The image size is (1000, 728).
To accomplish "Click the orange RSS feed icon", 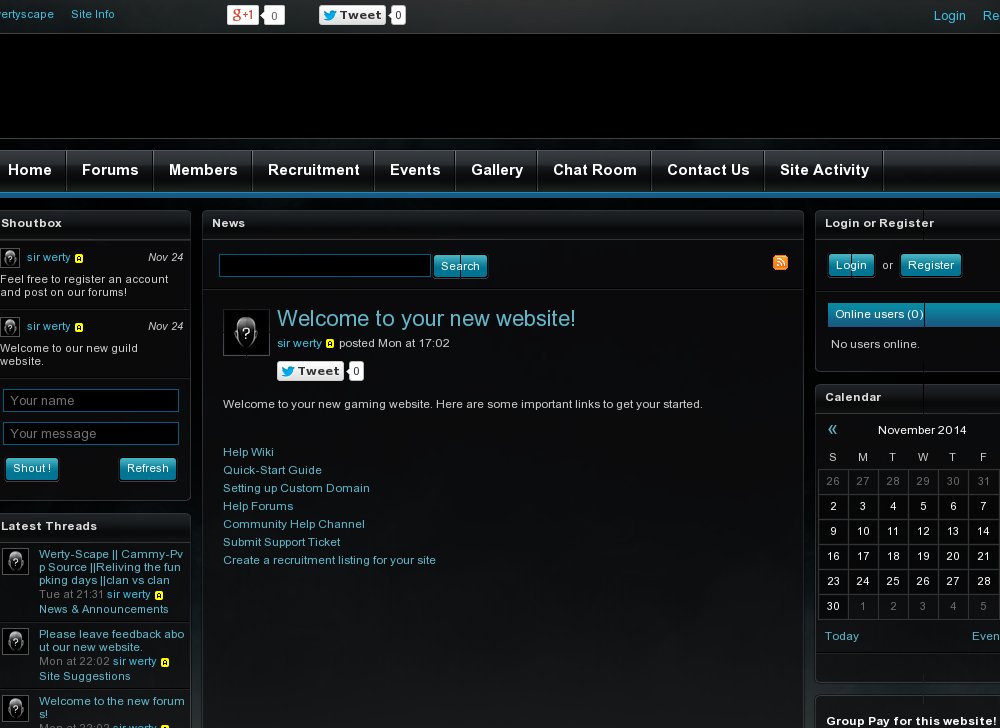I will tap(780, 263).
